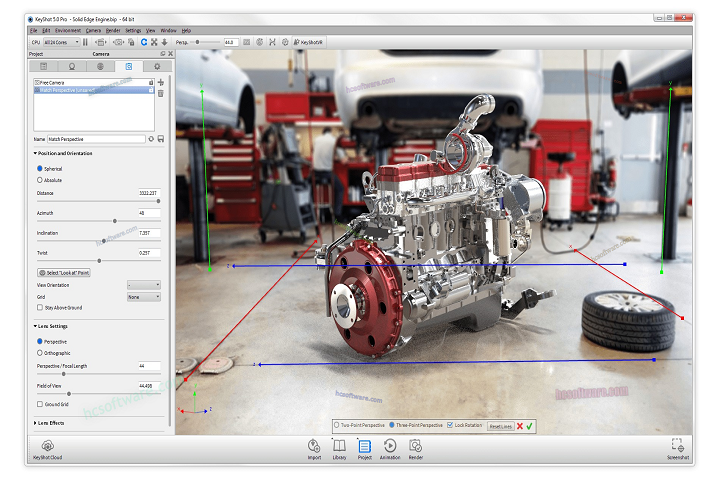
Task: Open the Window menu
Action: click(169, 30)
